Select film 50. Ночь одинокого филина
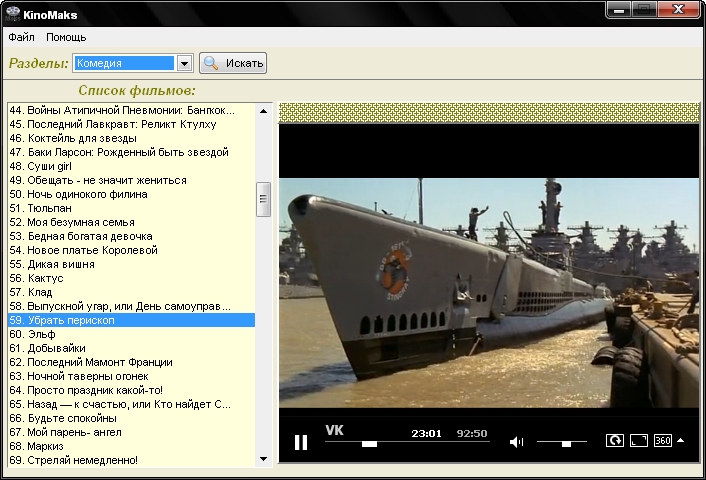 pyautogui.click(x=131, y=194)
